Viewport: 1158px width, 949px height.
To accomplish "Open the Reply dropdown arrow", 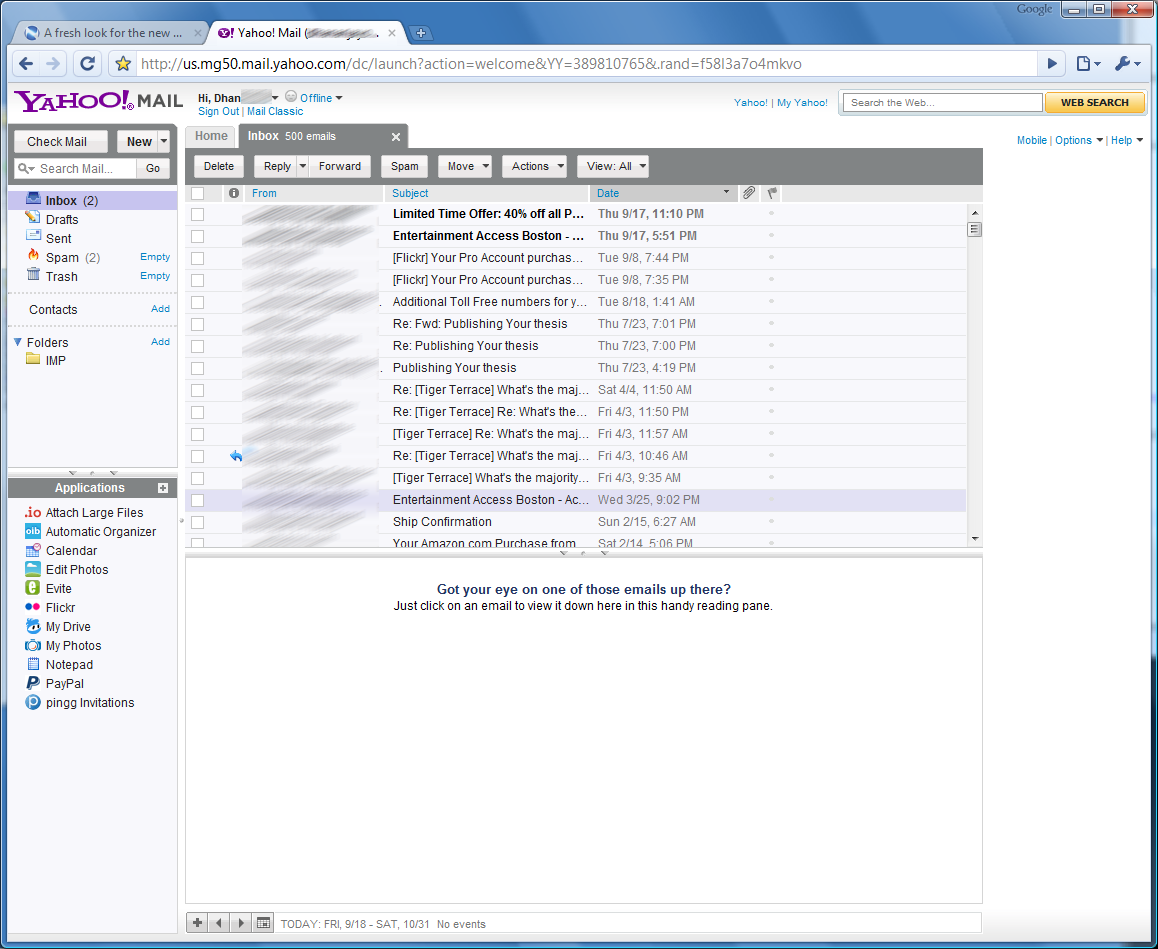I will pyautogui.click(x=302, y=166).
